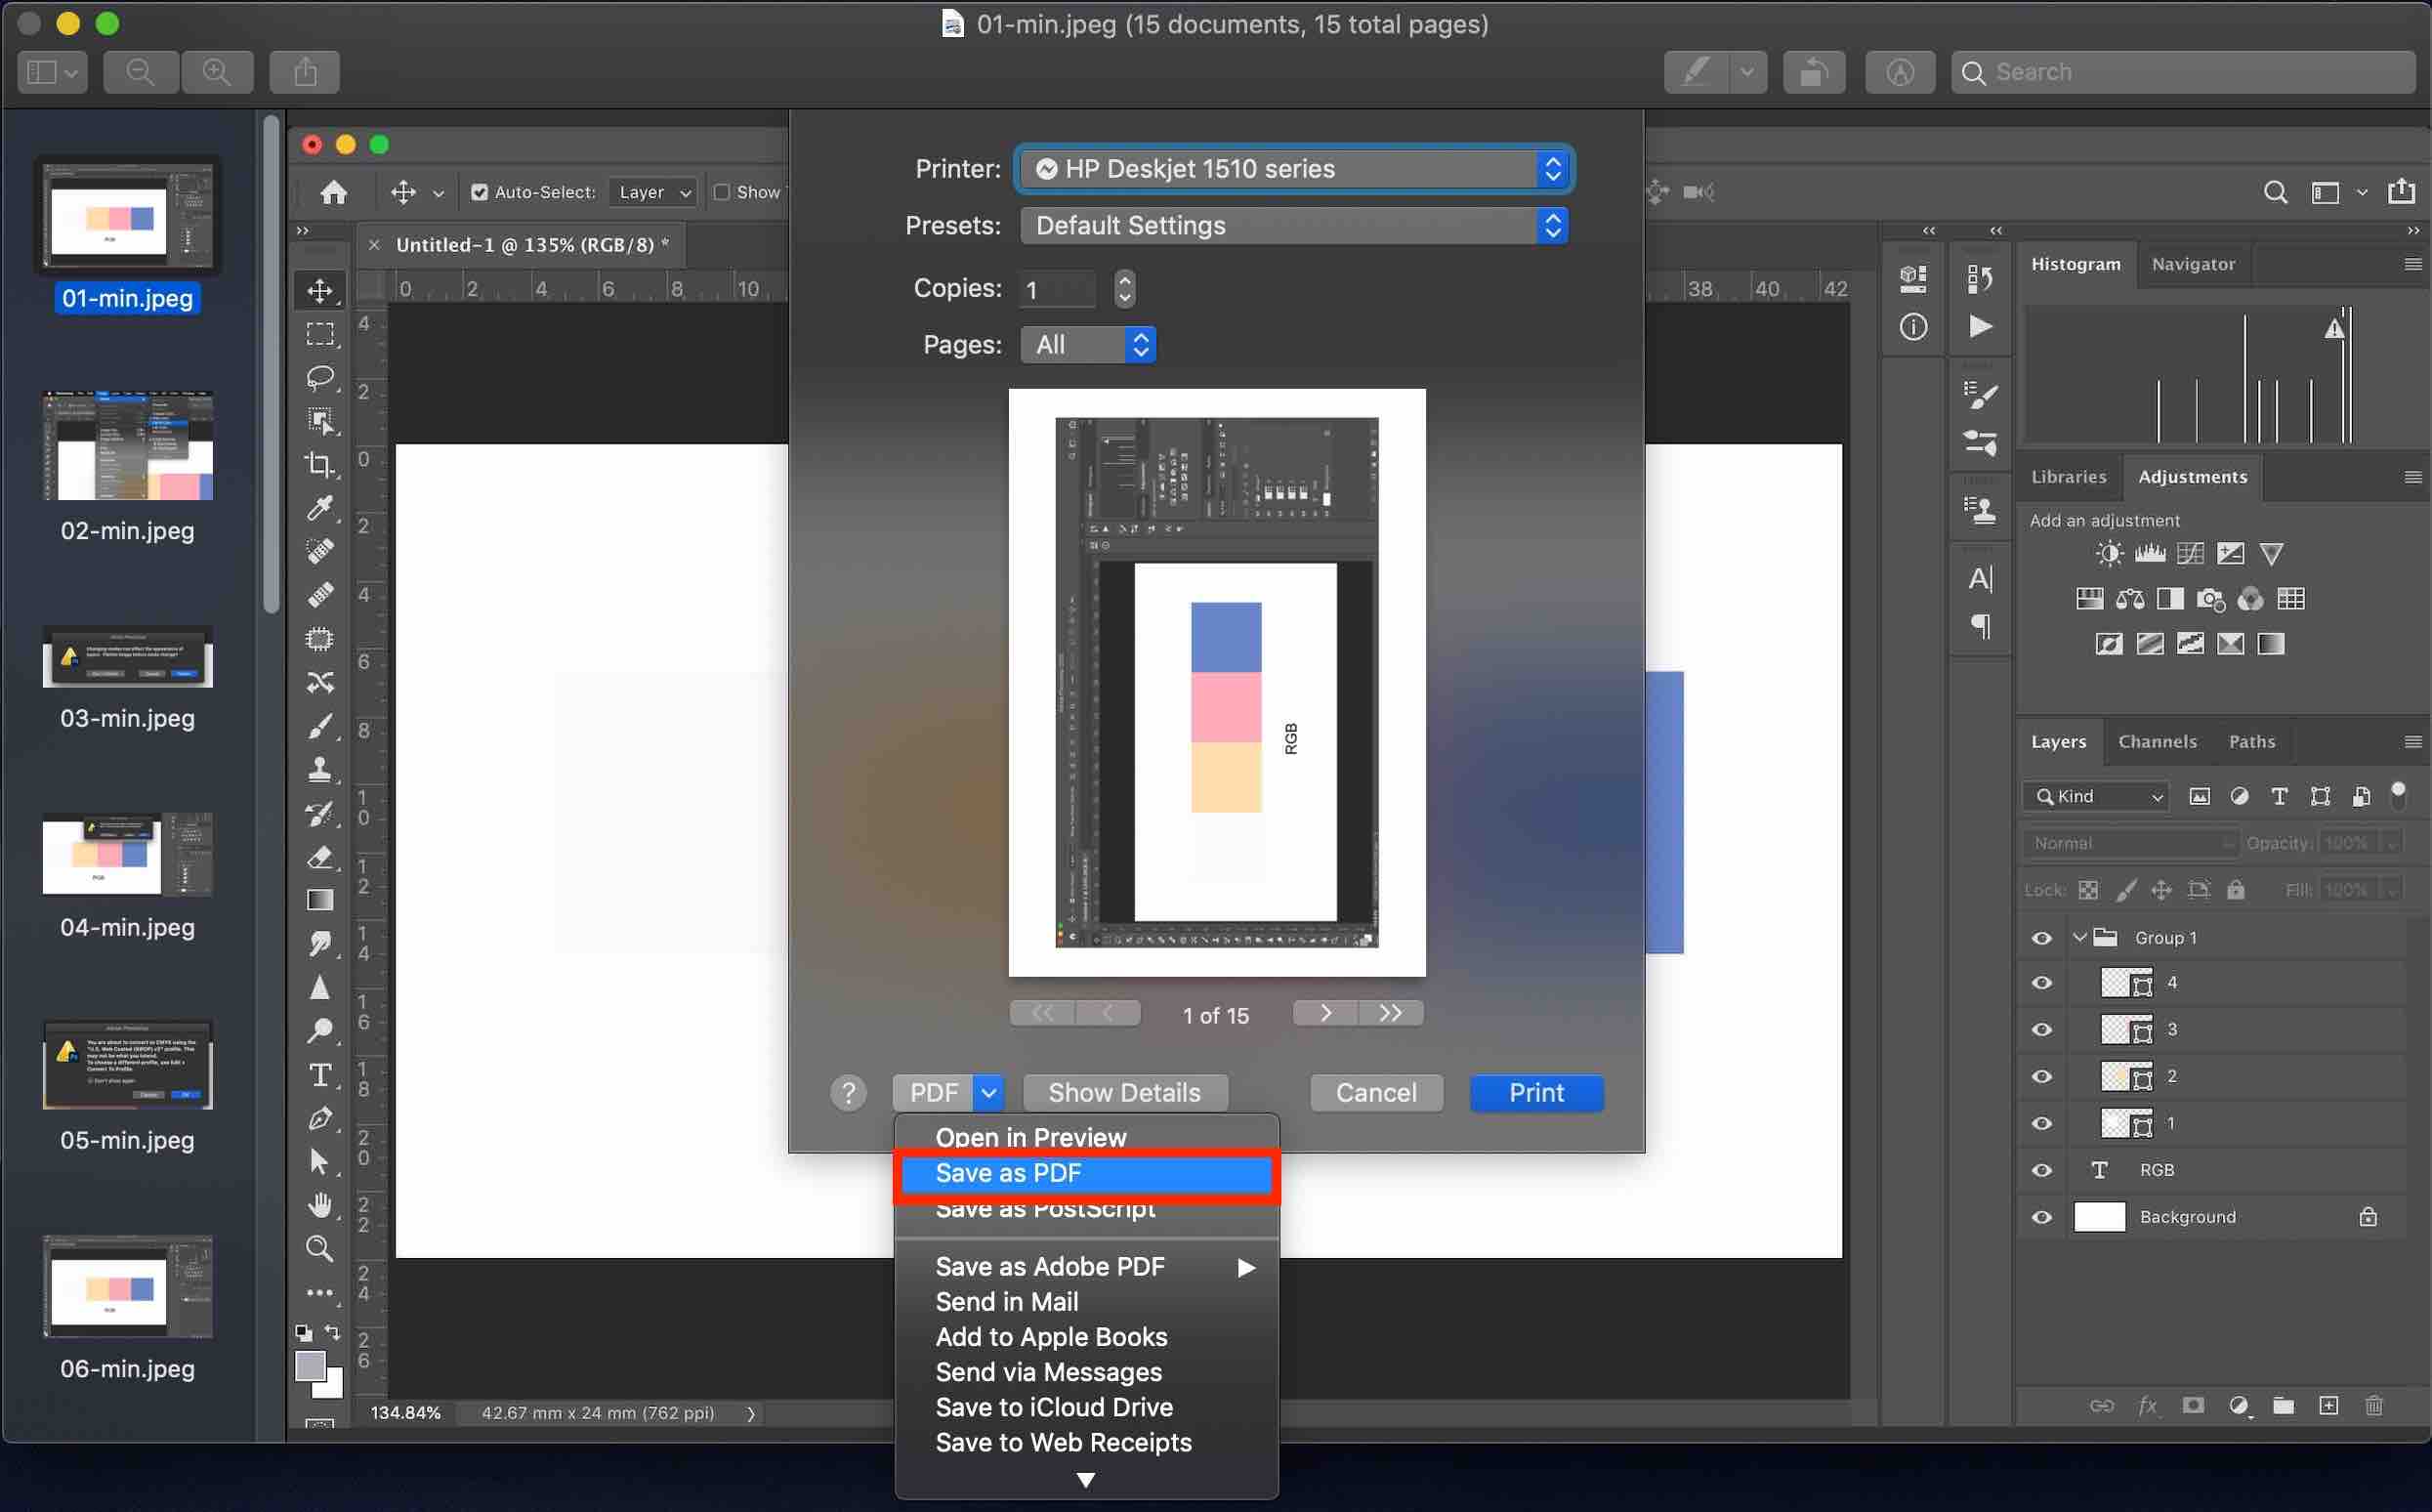2432x1512 pixels.
Task: Click the Cancel button
Action: (x=1376, y=1093)
